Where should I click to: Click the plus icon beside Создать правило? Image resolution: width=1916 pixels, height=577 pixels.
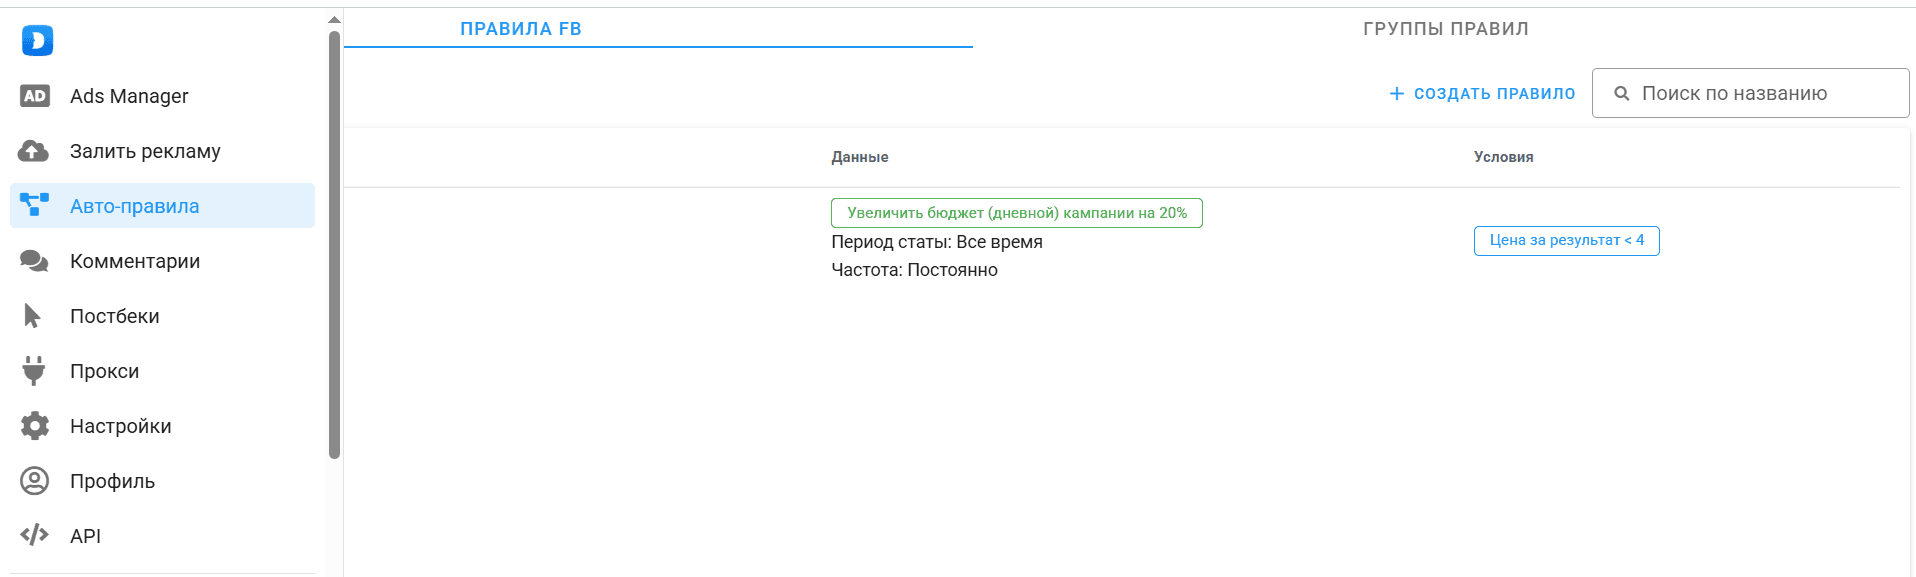click(1397, 94)
